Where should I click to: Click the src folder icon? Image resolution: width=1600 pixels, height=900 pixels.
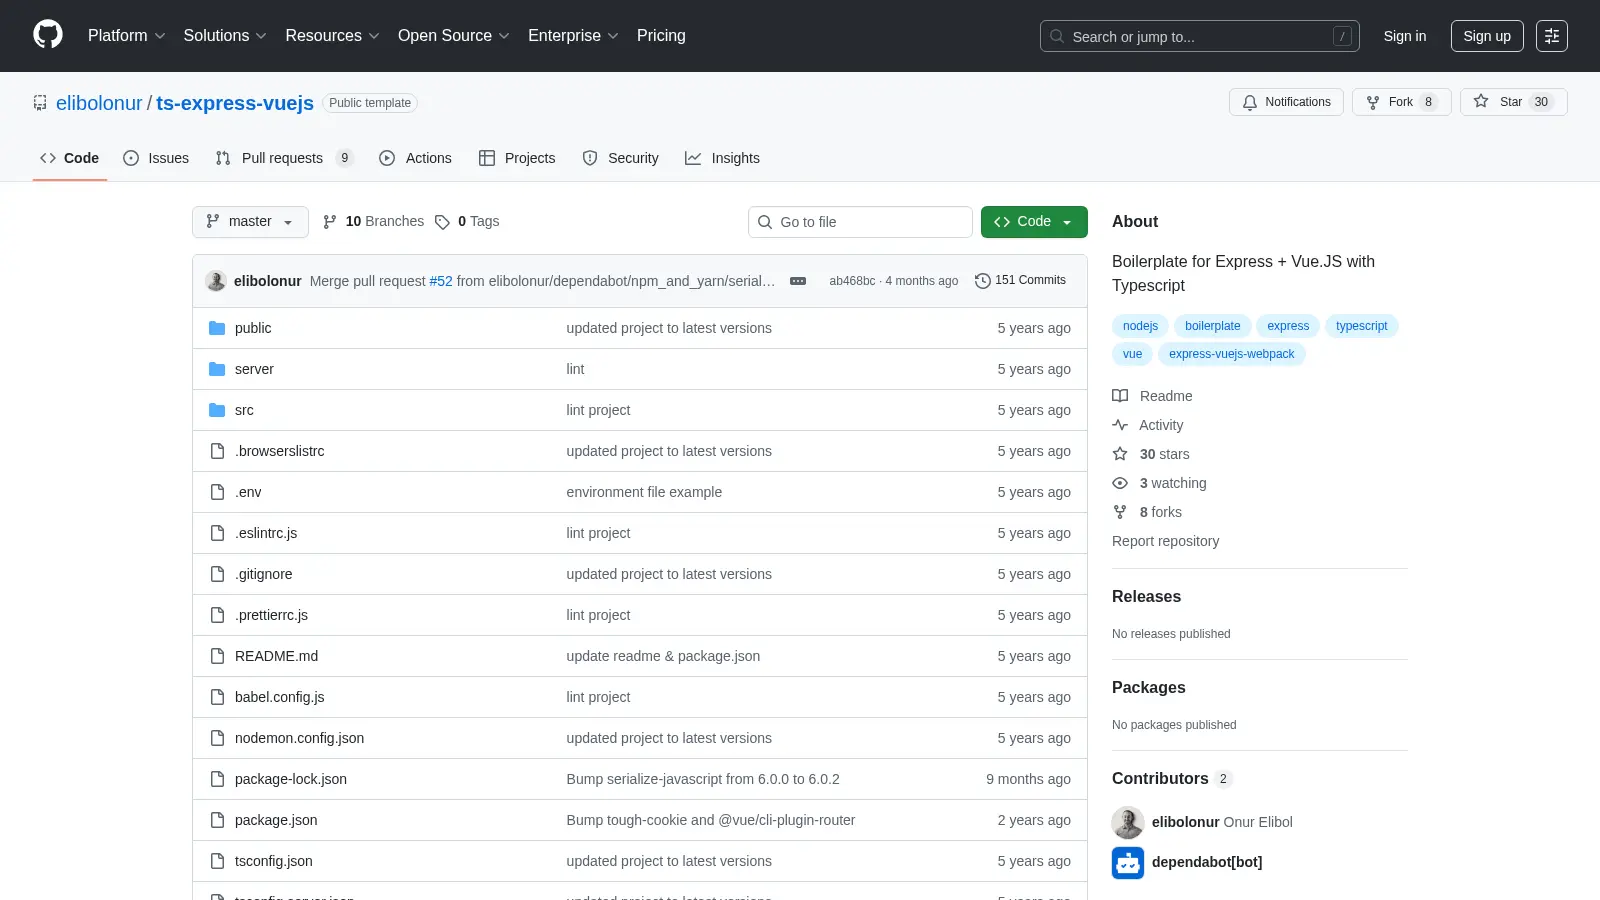point(217,410)
